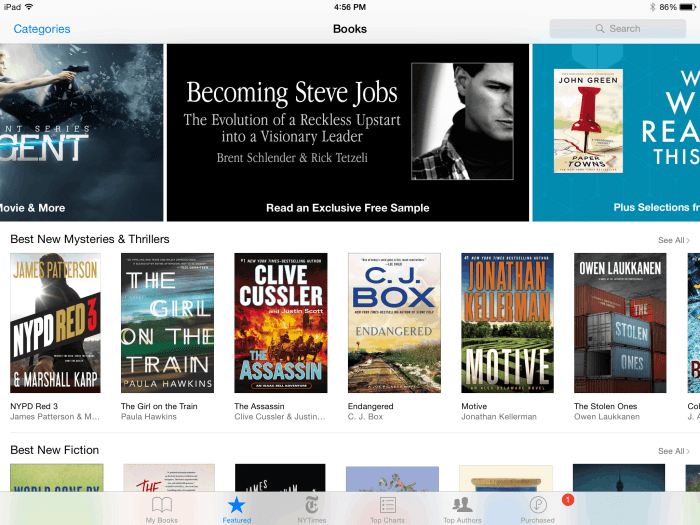The width and height of the screenshot is (700, 525).
Task: Open fourth Best New Fiction blue cover
Action: point(392,479)
